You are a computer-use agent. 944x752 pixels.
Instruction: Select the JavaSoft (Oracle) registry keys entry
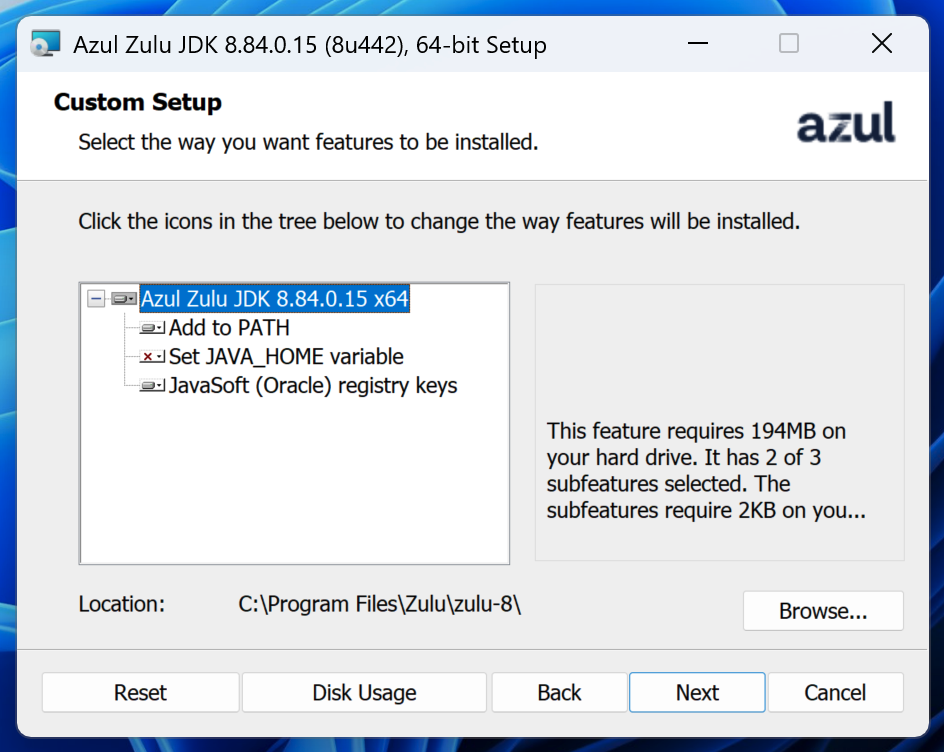click(314, 385)
